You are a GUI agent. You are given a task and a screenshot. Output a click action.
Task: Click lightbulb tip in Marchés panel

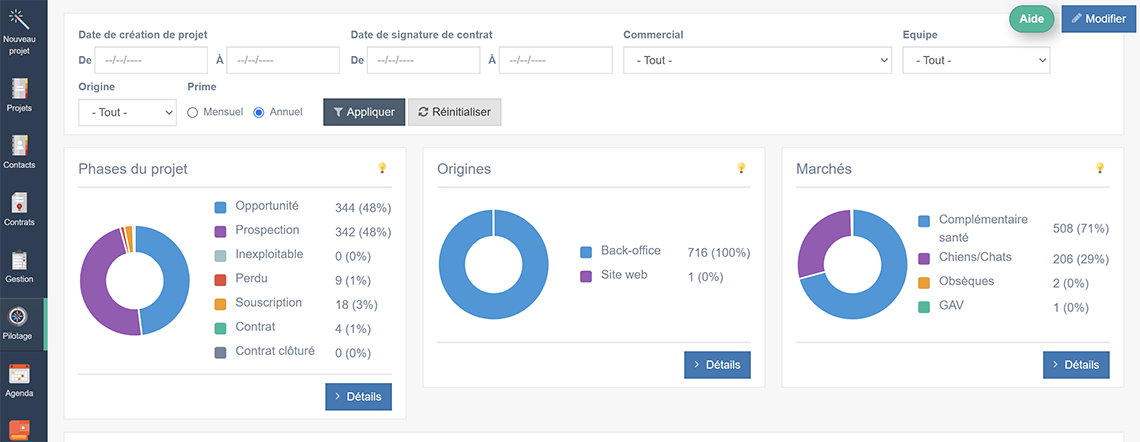coord(1099,168)
